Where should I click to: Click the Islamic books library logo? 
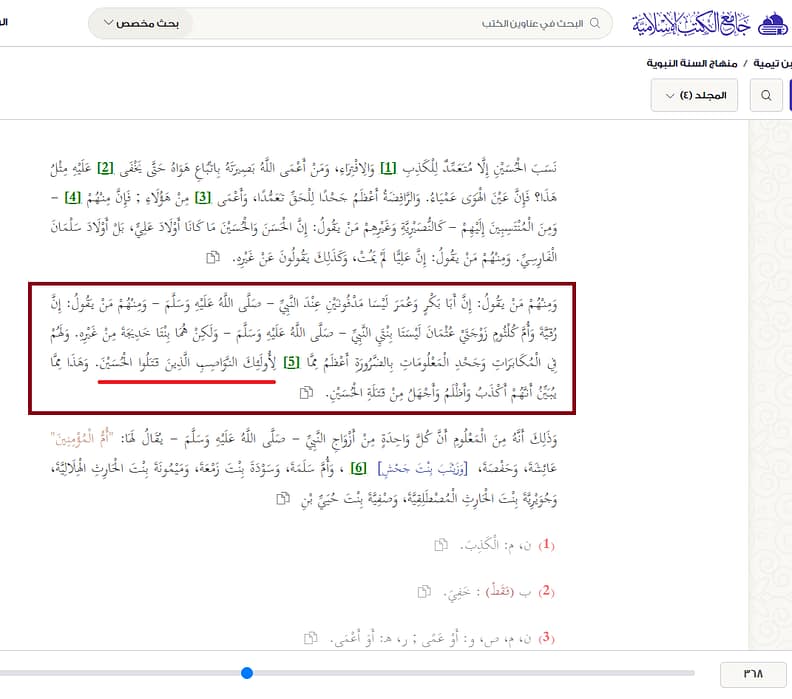coord(709,23)
